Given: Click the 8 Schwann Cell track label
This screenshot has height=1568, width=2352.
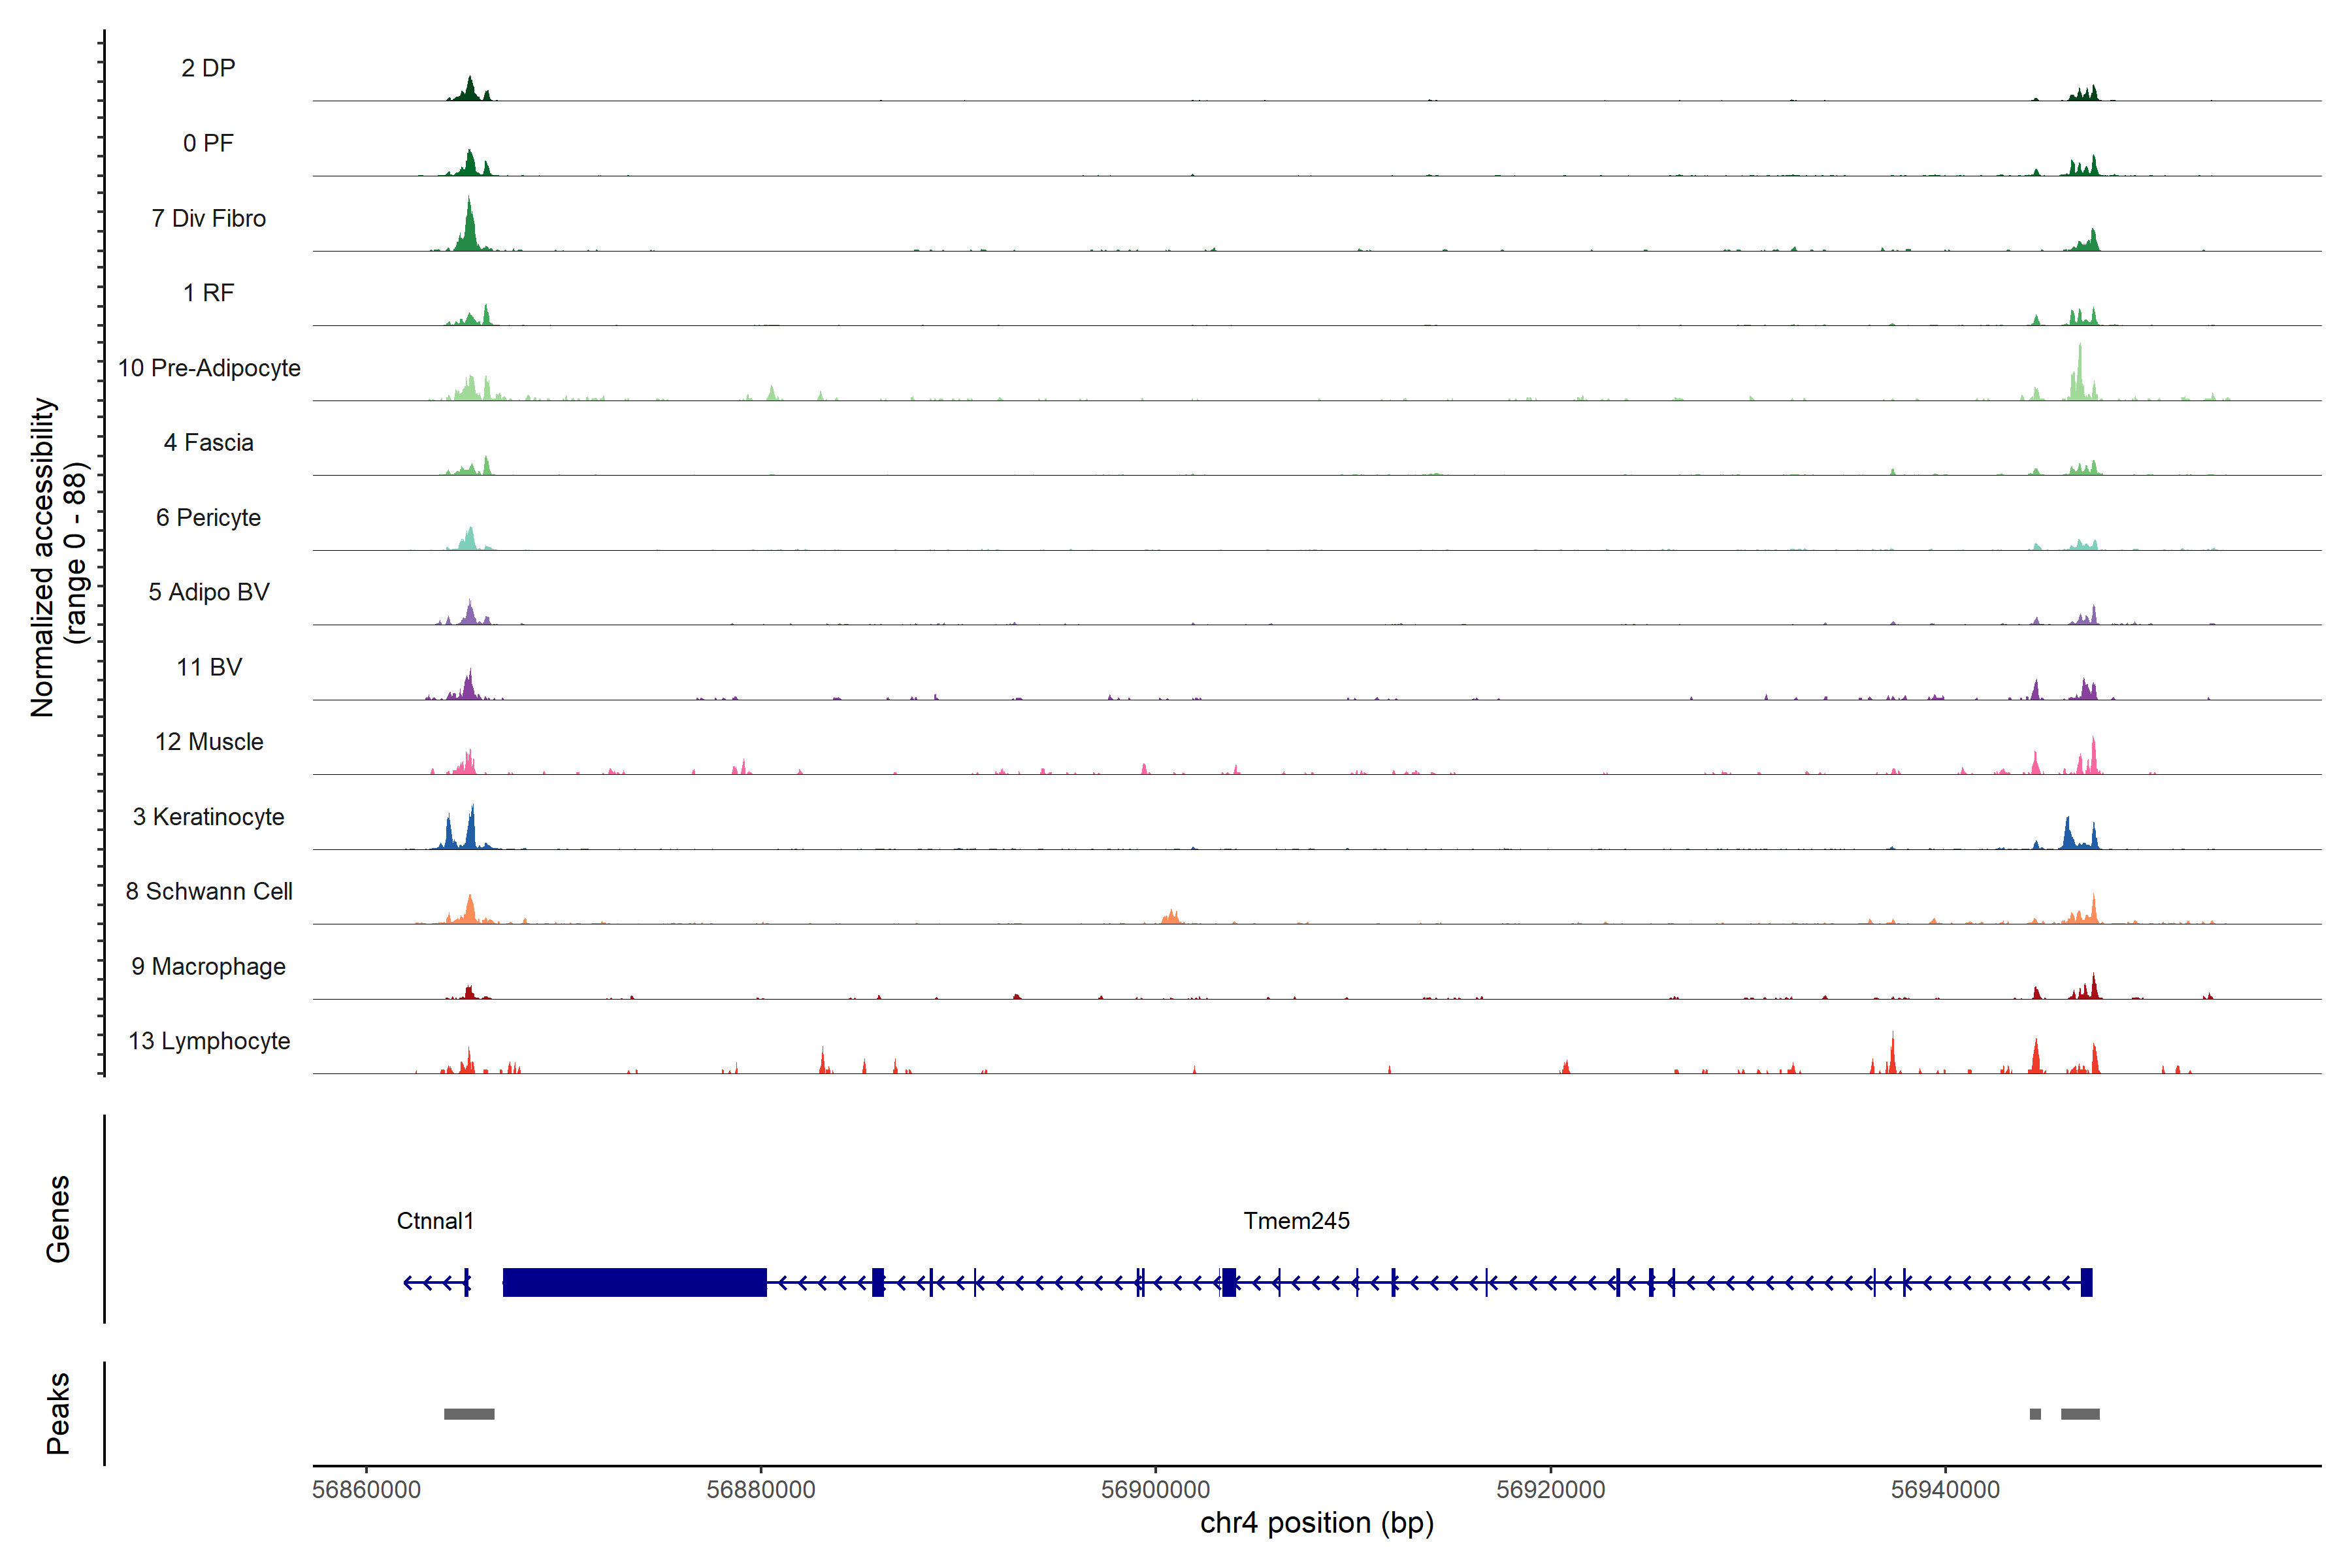Looking at the screenshot, I should 209,891.
